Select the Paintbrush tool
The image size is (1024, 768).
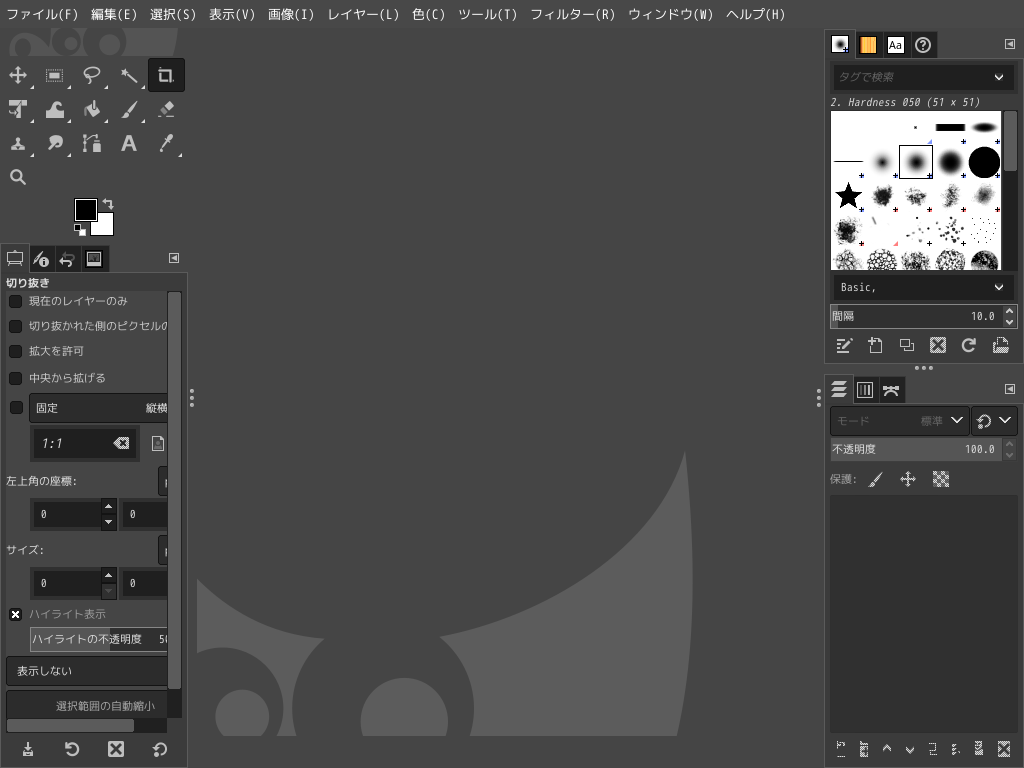129,109
